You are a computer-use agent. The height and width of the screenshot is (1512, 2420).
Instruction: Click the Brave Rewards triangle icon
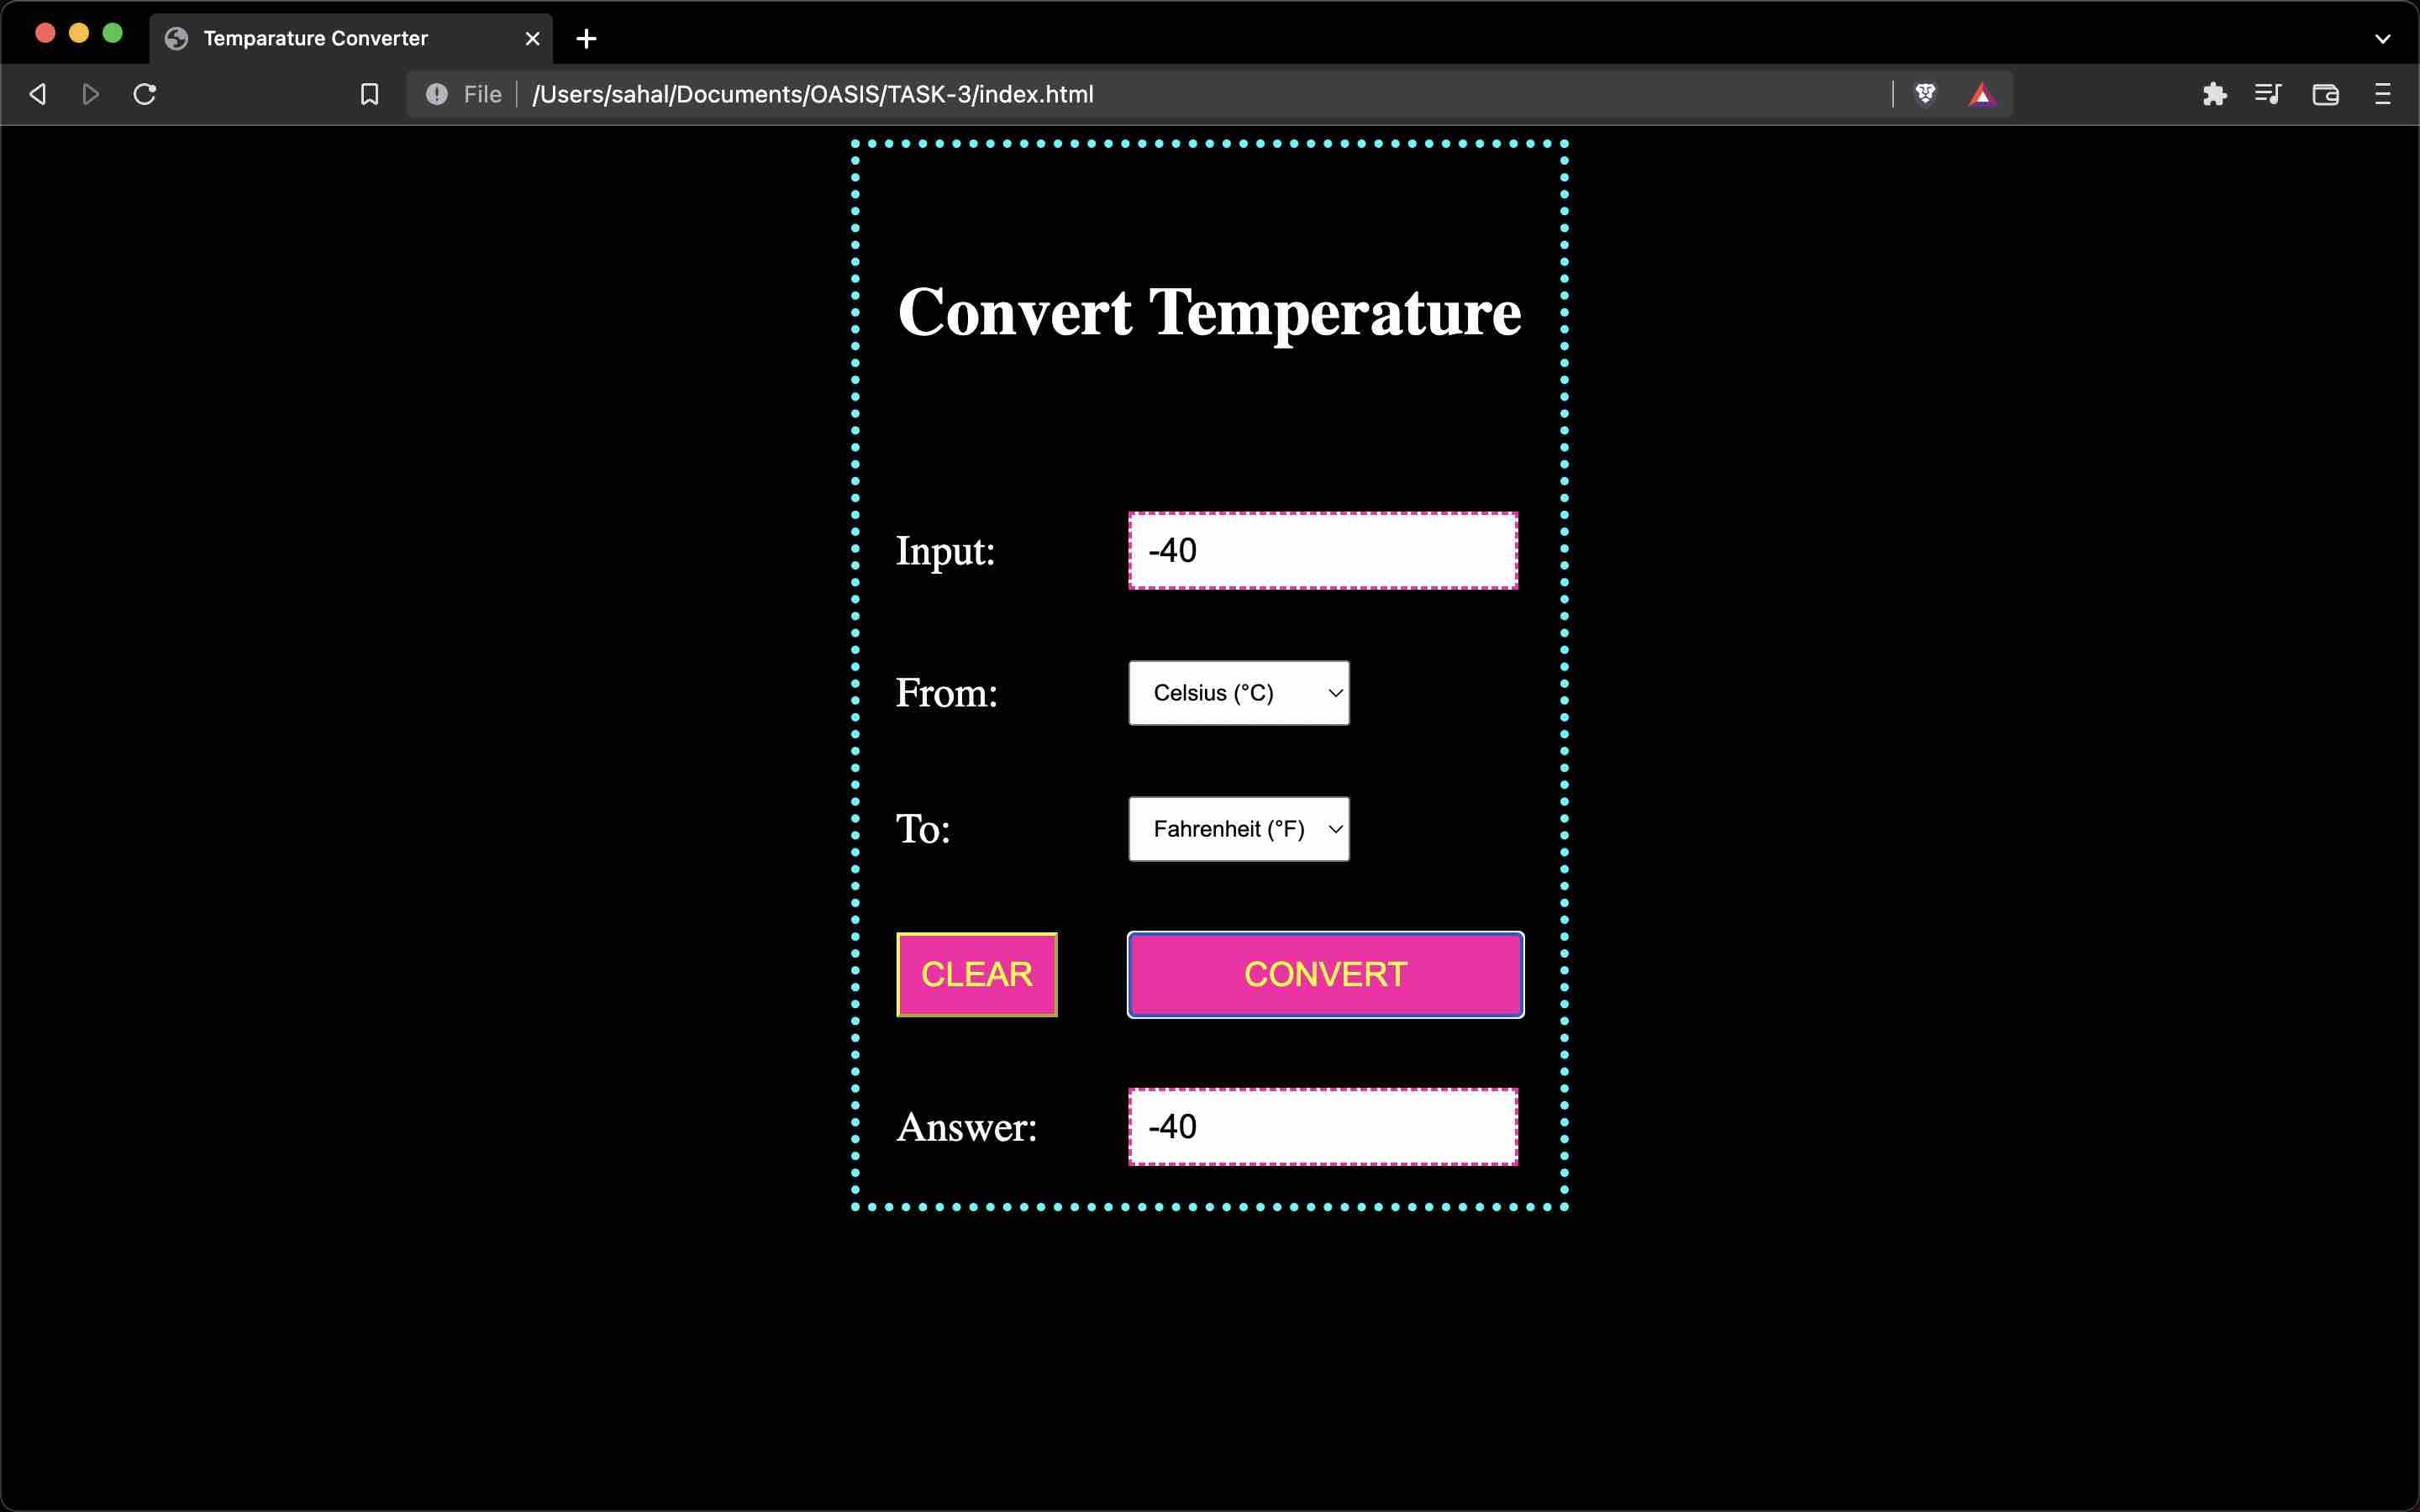[x=1981, y=95]
